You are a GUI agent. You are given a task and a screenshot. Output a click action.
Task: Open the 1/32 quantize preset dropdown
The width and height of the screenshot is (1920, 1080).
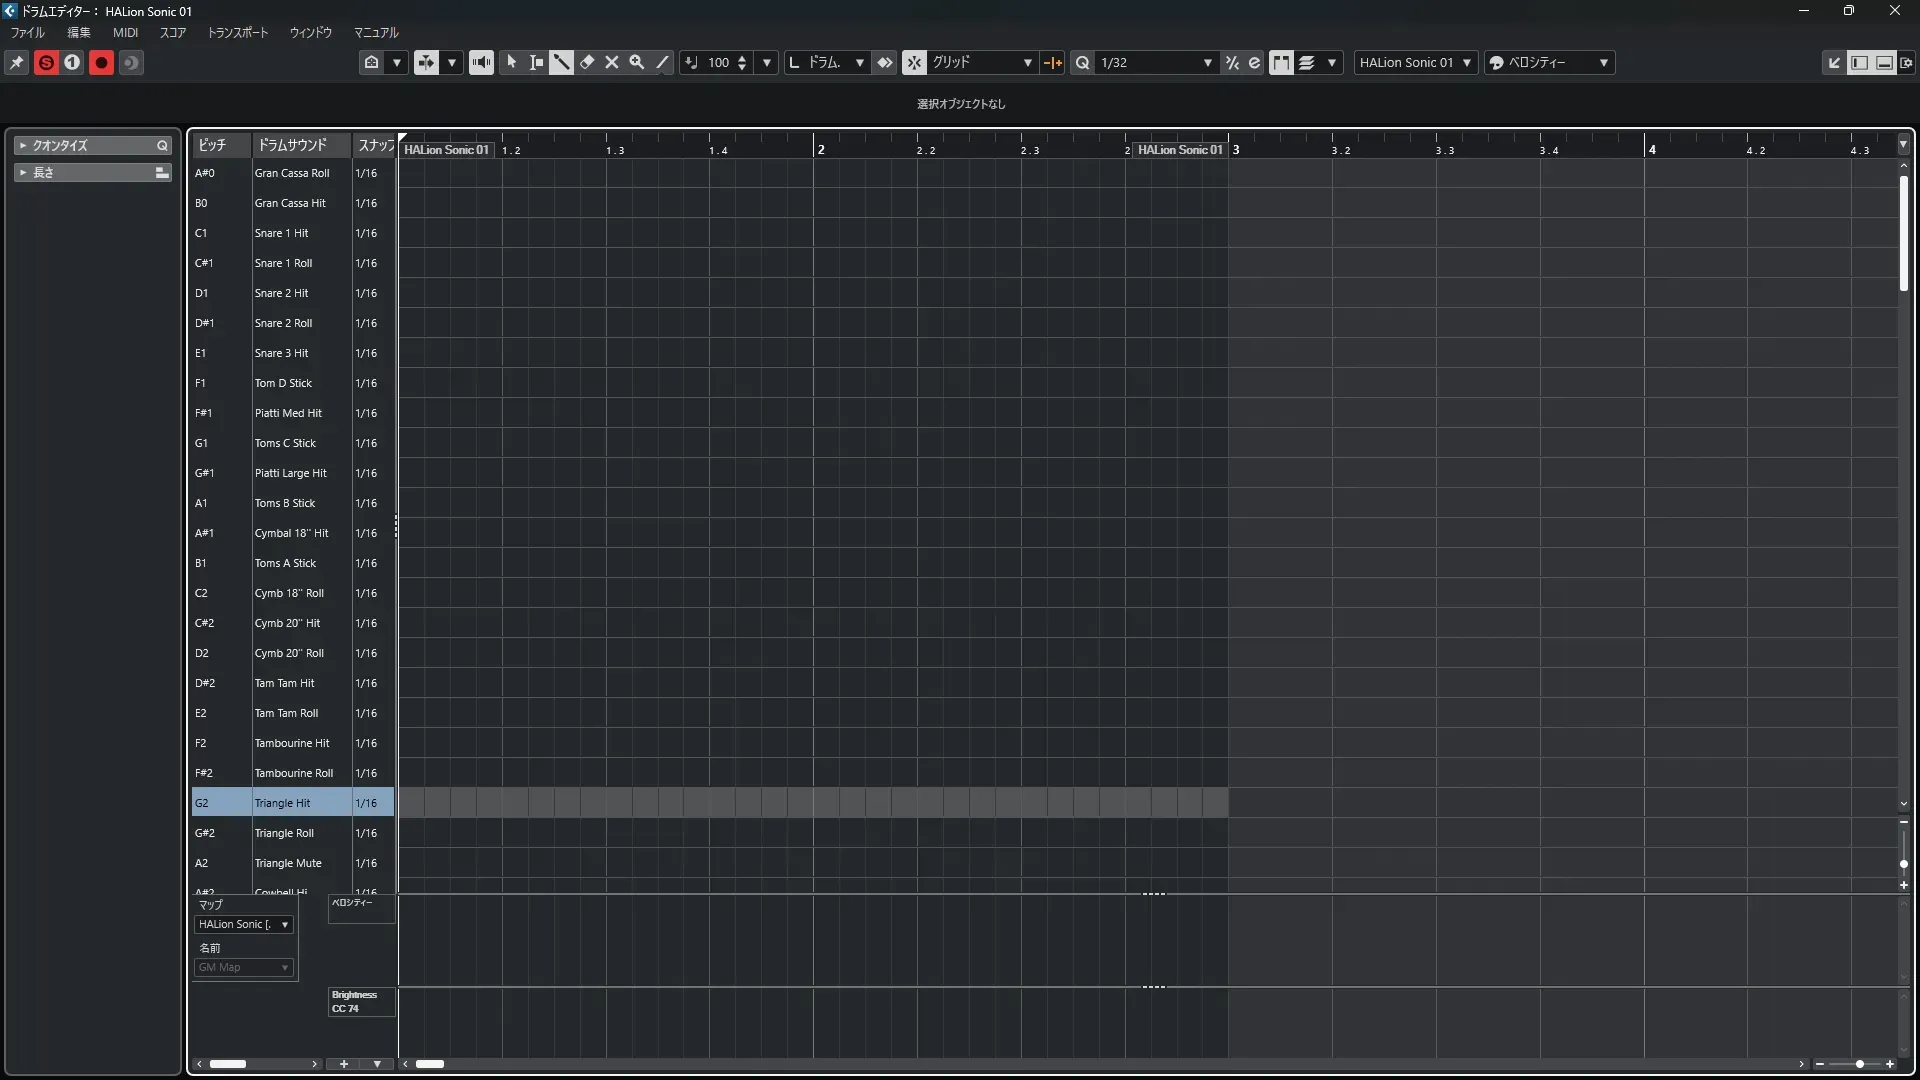[x=1207, y=62]
